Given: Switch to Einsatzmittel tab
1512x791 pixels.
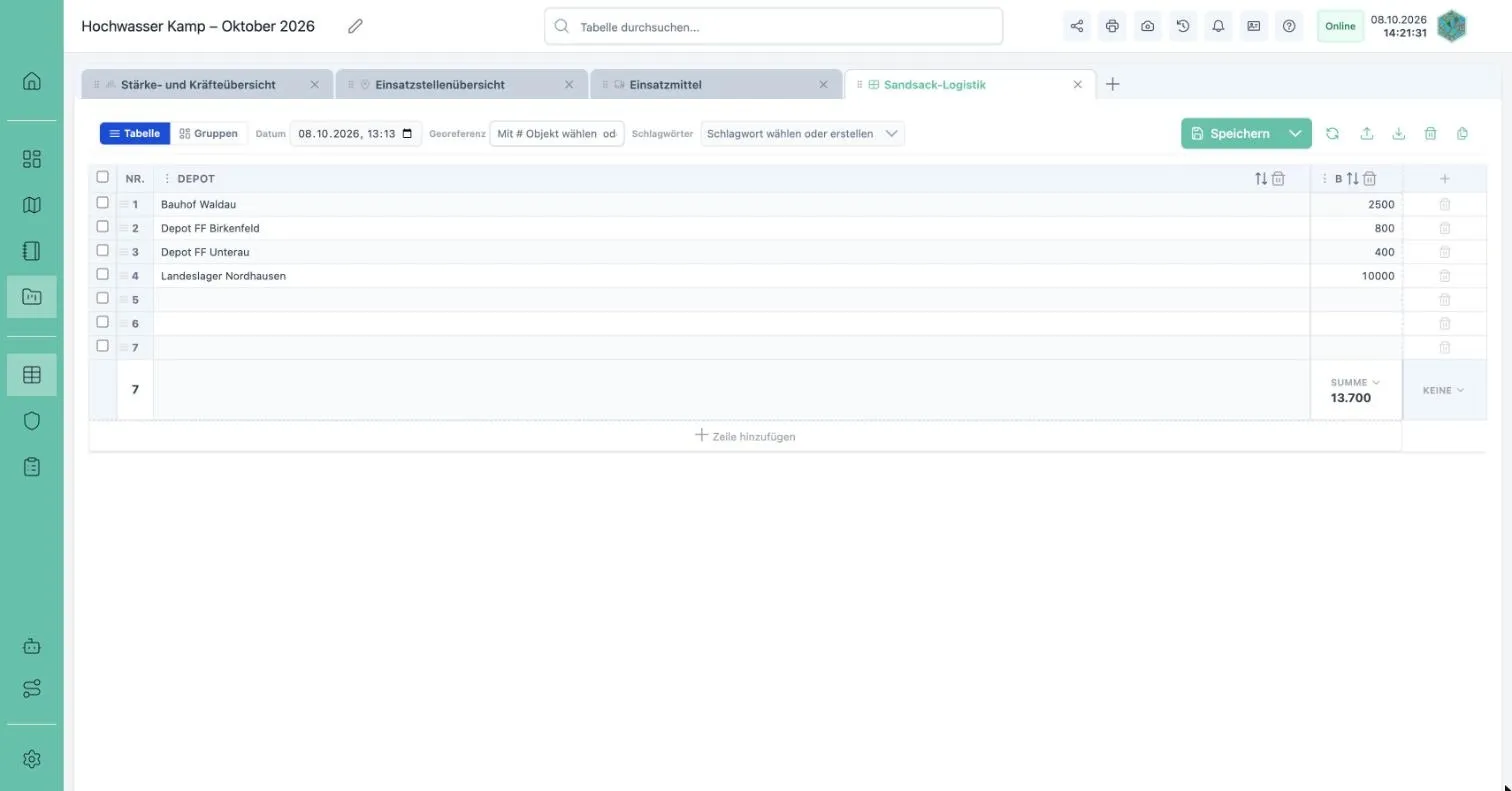Looking at the screenshot, I should pyautogui.click(x=716, y=85).
